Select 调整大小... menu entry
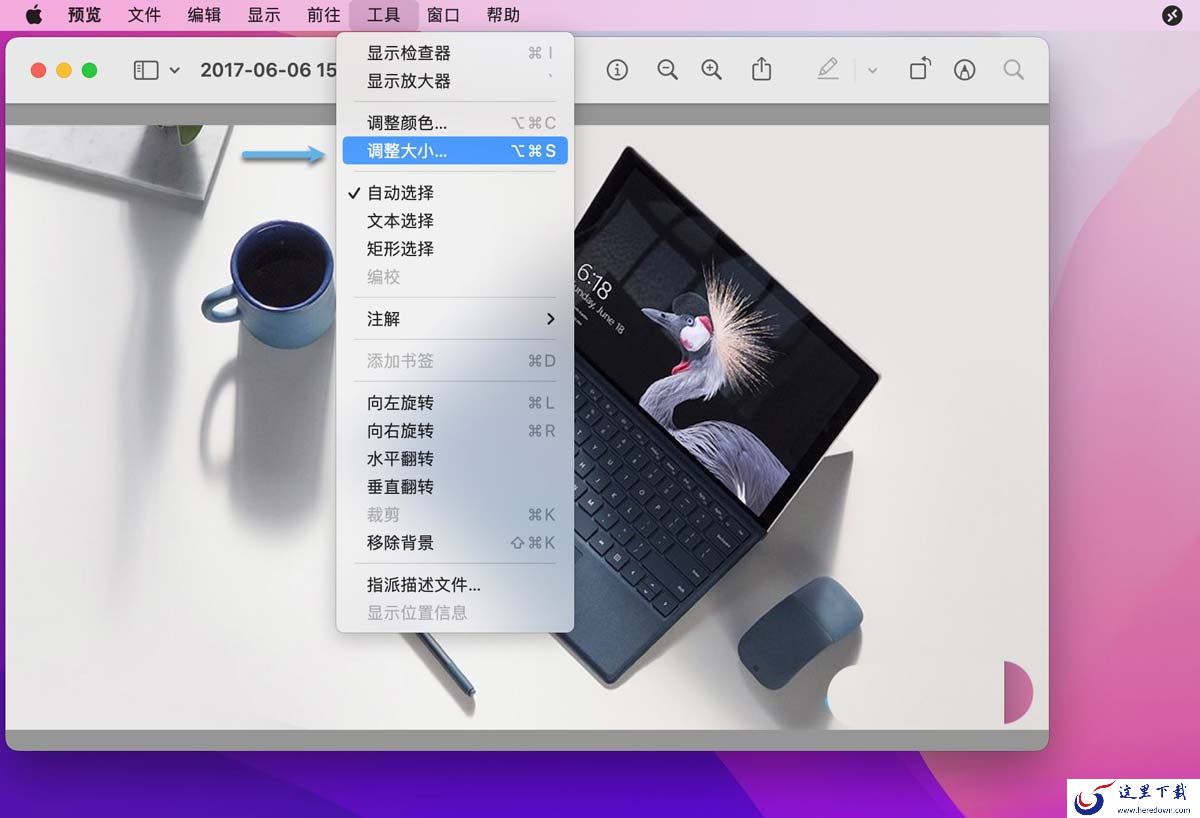 coord(455,151)
